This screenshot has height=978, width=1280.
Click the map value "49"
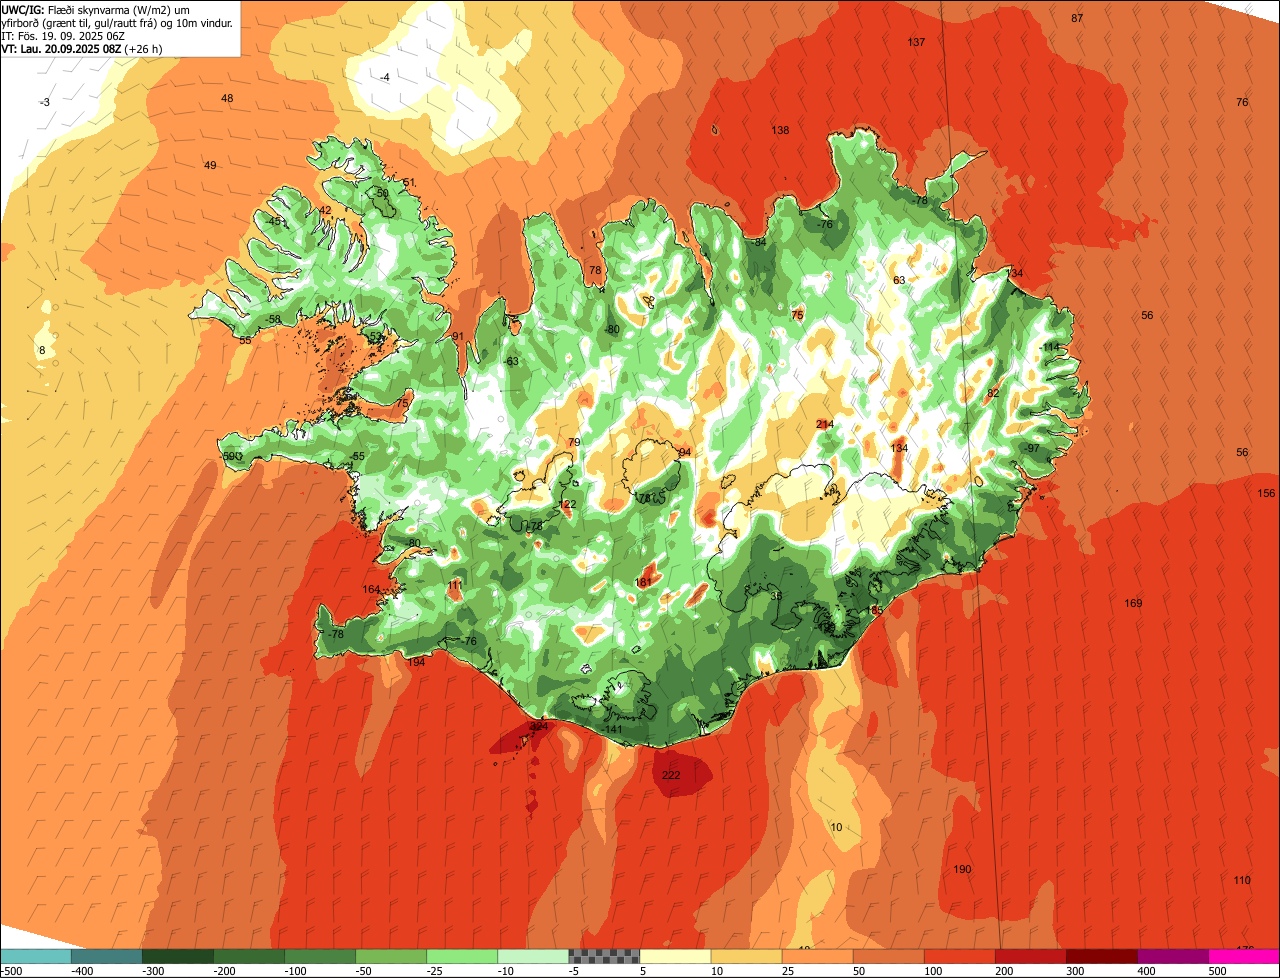point(210,166)
